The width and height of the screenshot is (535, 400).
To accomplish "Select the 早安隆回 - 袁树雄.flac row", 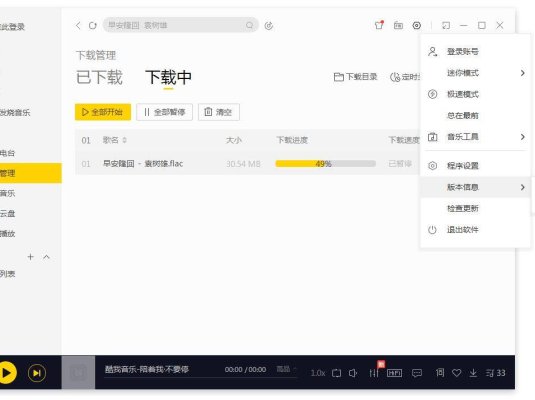I will click(x=247, y=164).
